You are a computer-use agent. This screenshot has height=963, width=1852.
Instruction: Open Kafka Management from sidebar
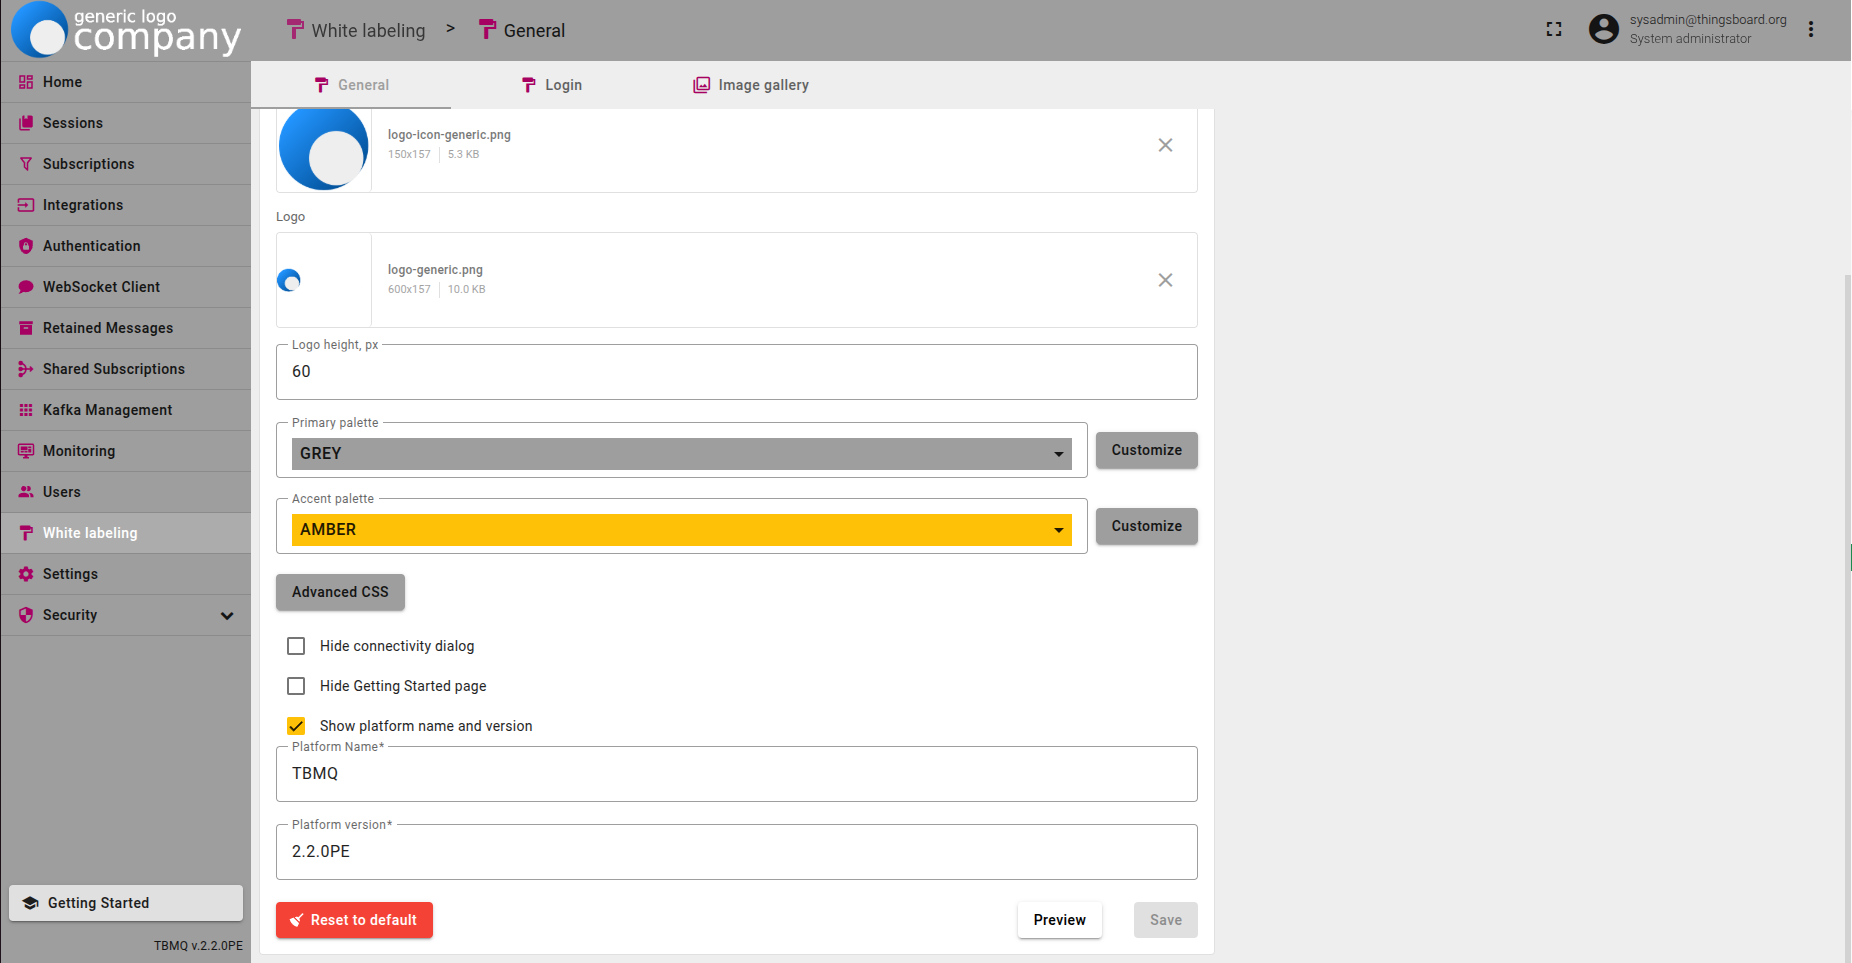[x=107, y=410]
